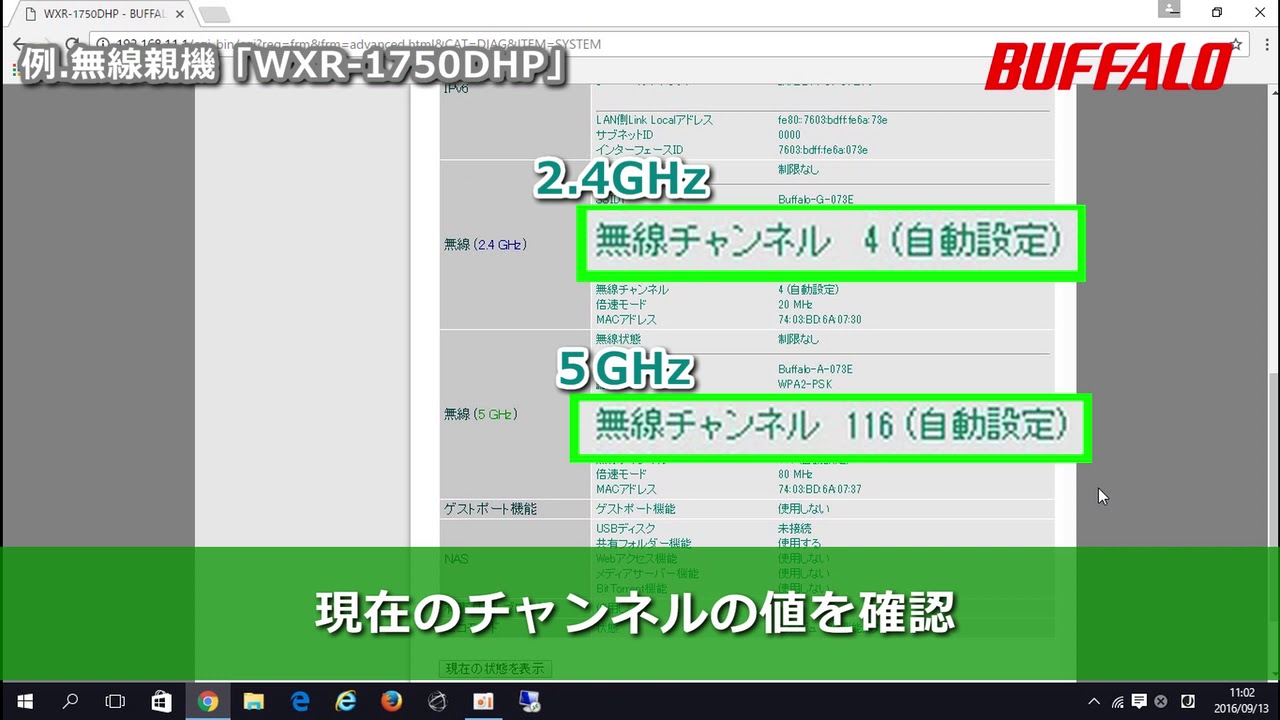Screen dimensions: 1280x720
Task: Open the Windows Start menu
Action: pyautogui.click(x=24, y=701)
